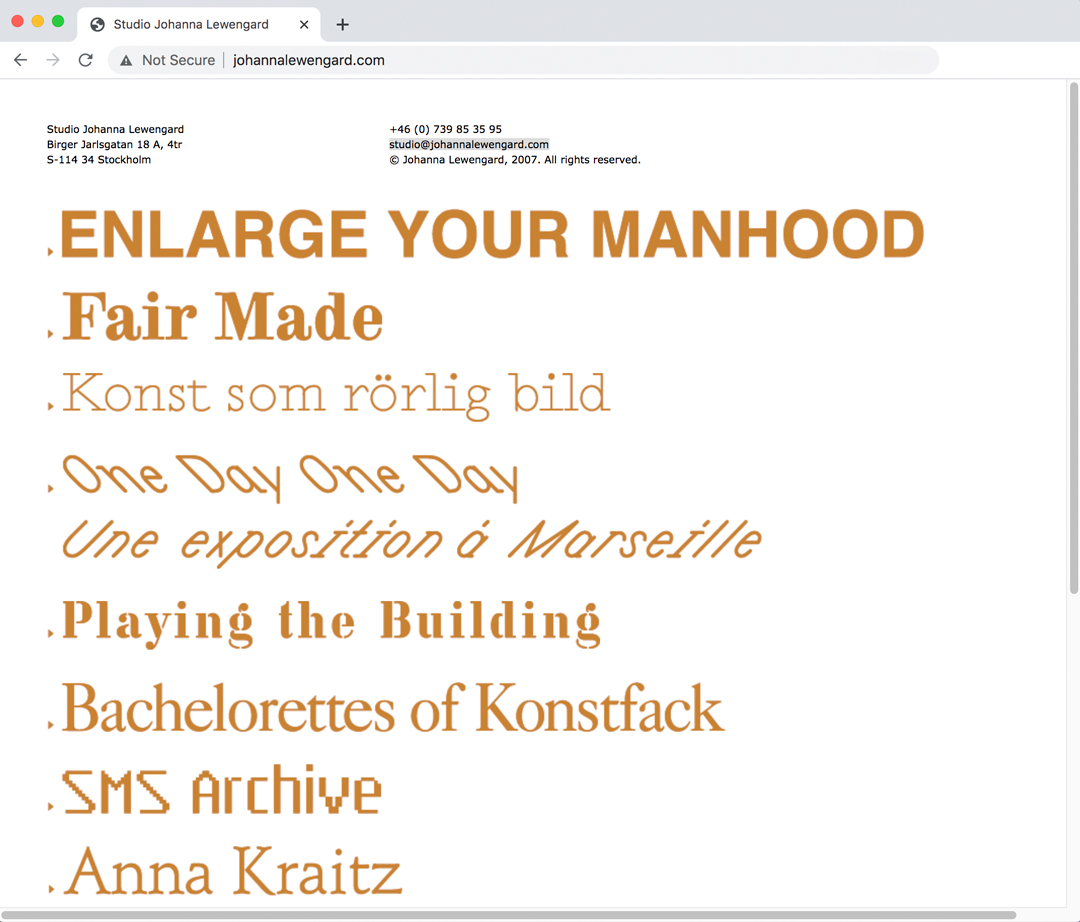Open the ENLARGE YOUR MANHOOD project link
This screenshot has width=1080, height=922.
coord(492,234)
